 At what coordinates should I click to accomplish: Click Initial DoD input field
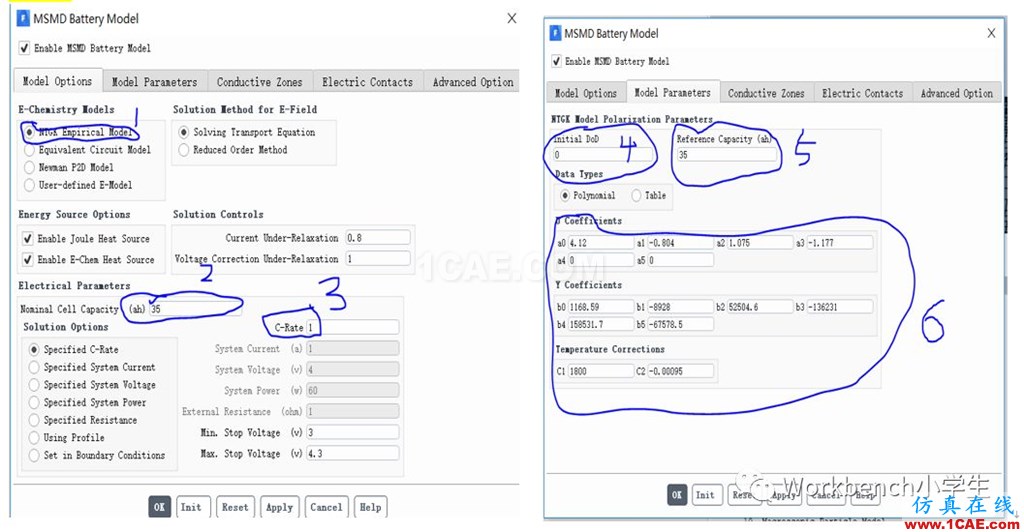602,155
